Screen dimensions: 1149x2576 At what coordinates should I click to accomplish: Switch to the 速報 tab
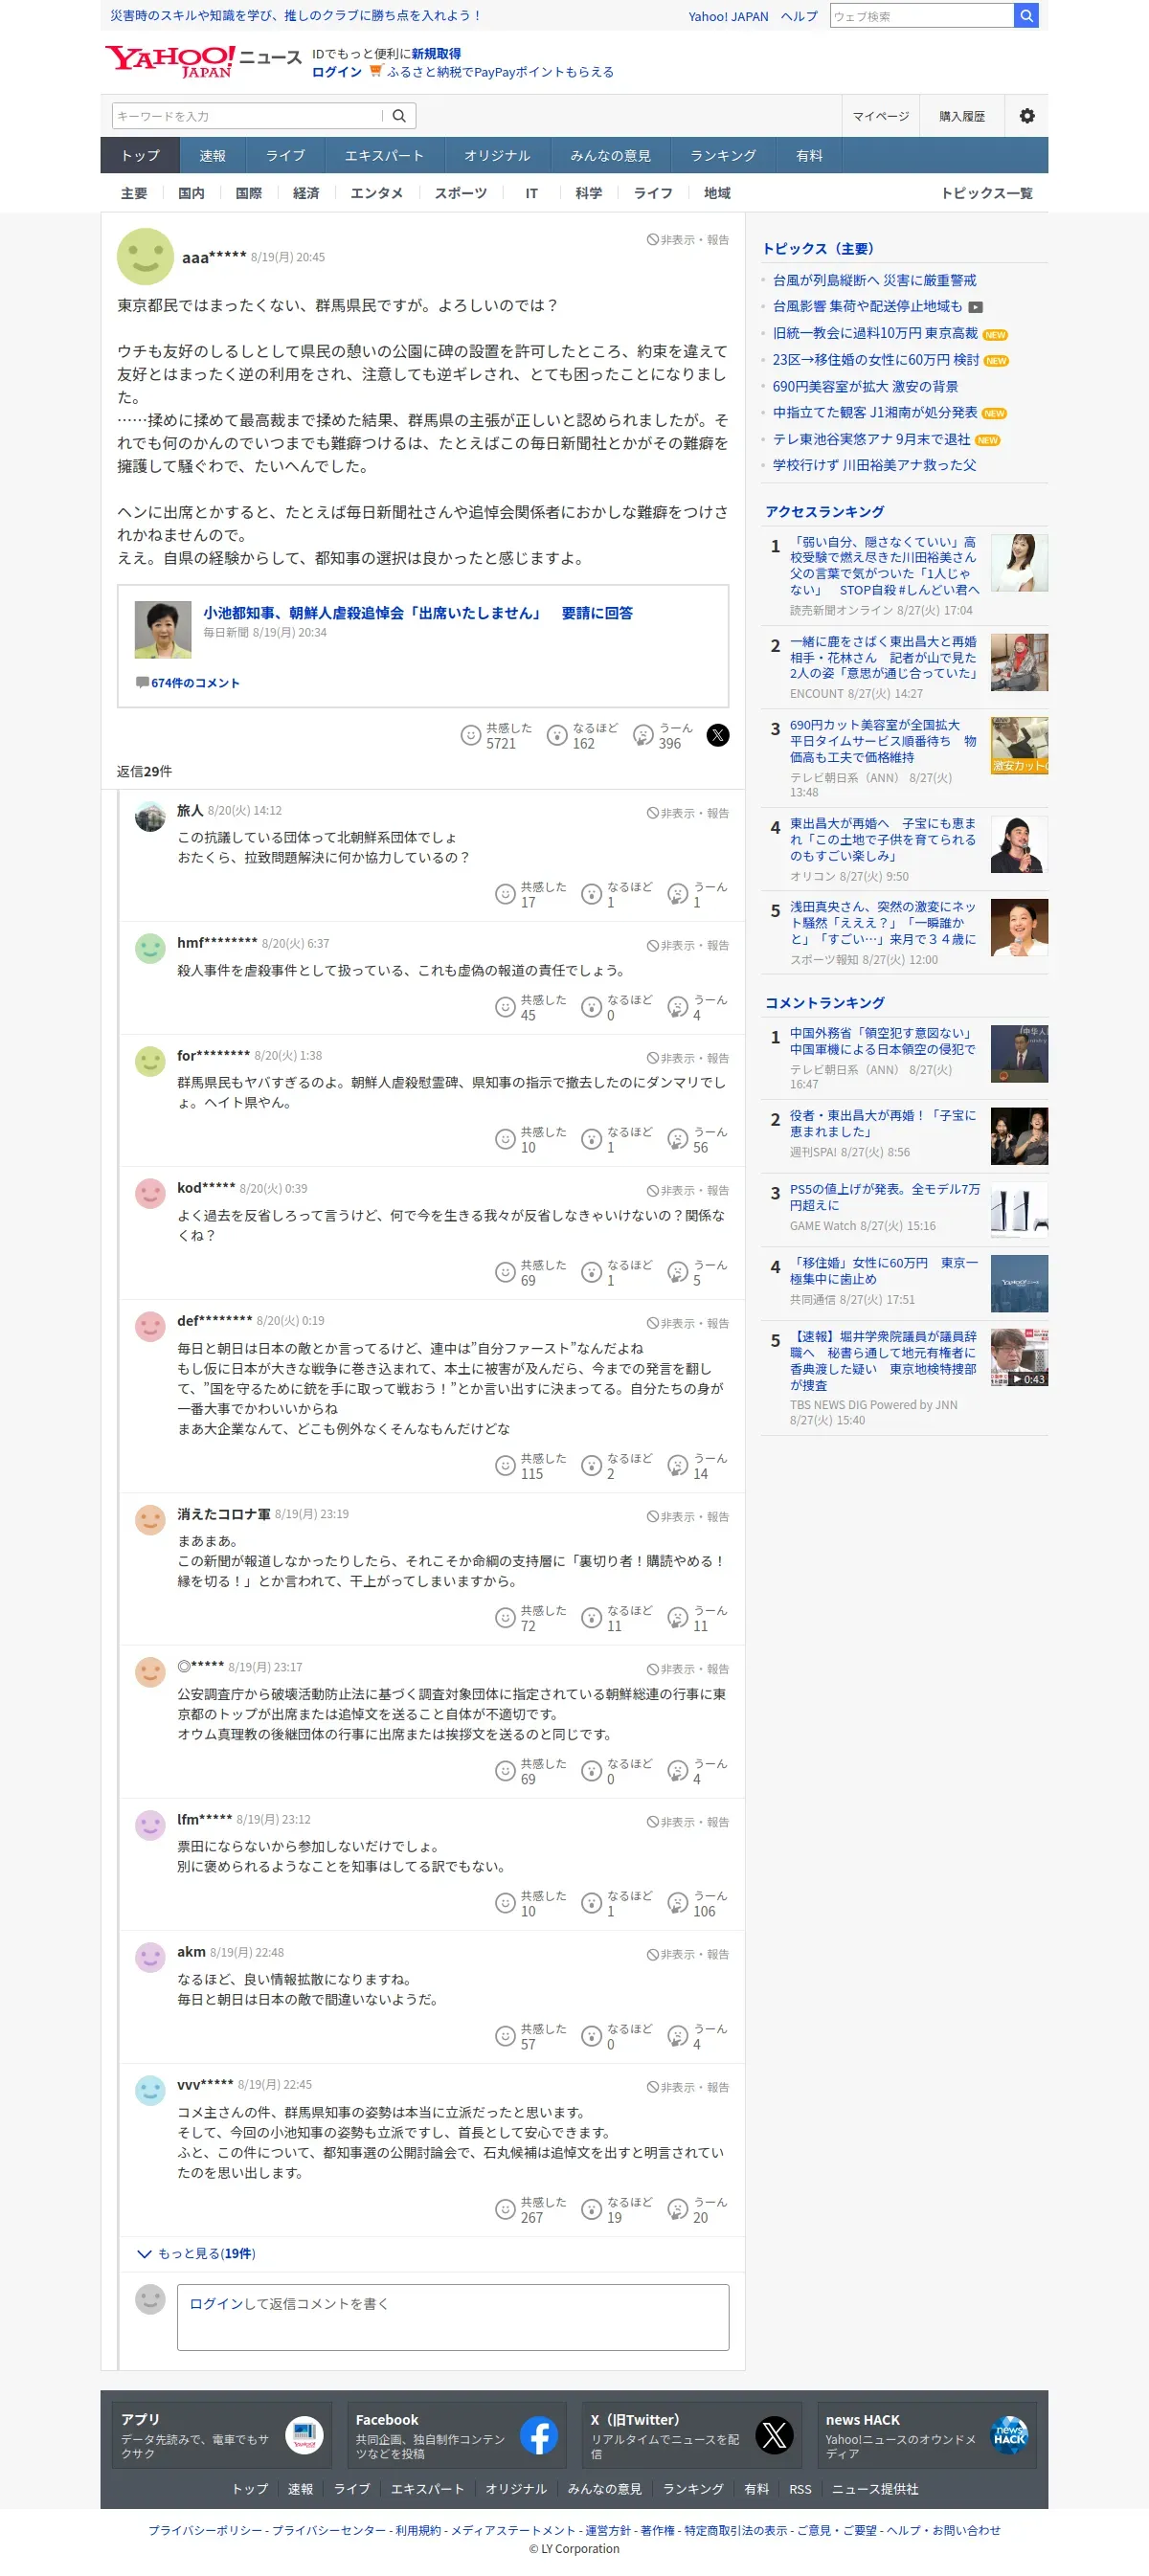coord(212,155)
